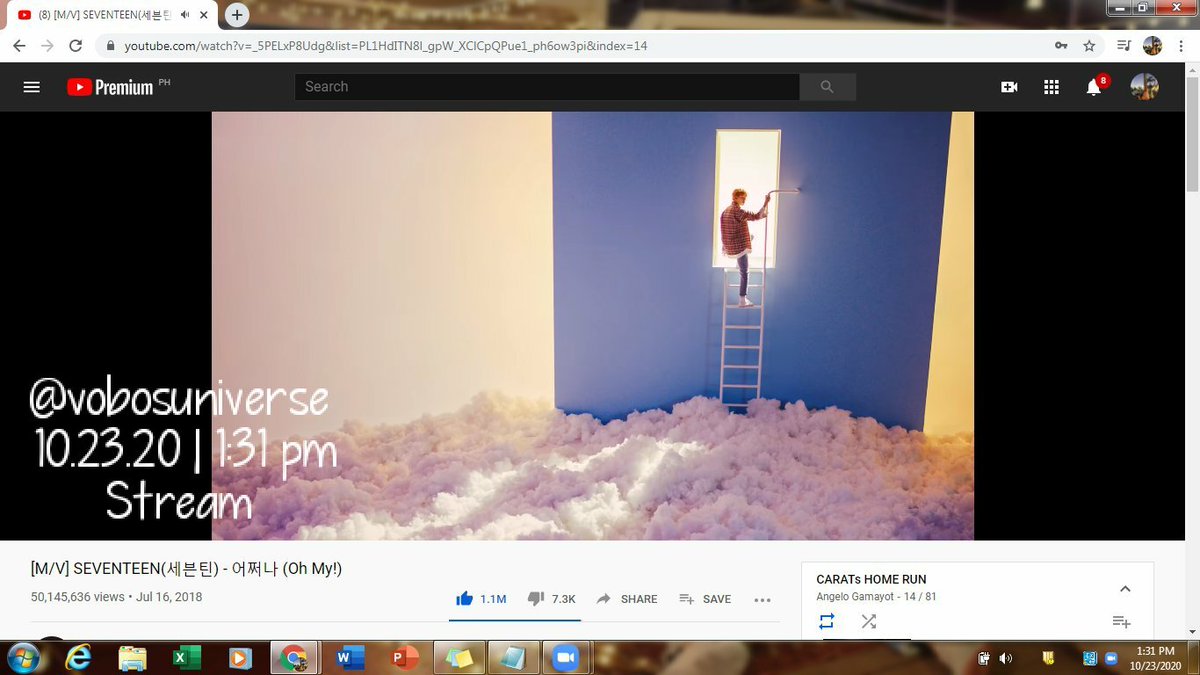
Task: Open more actions three-dot menu
Action: point(762,600)
